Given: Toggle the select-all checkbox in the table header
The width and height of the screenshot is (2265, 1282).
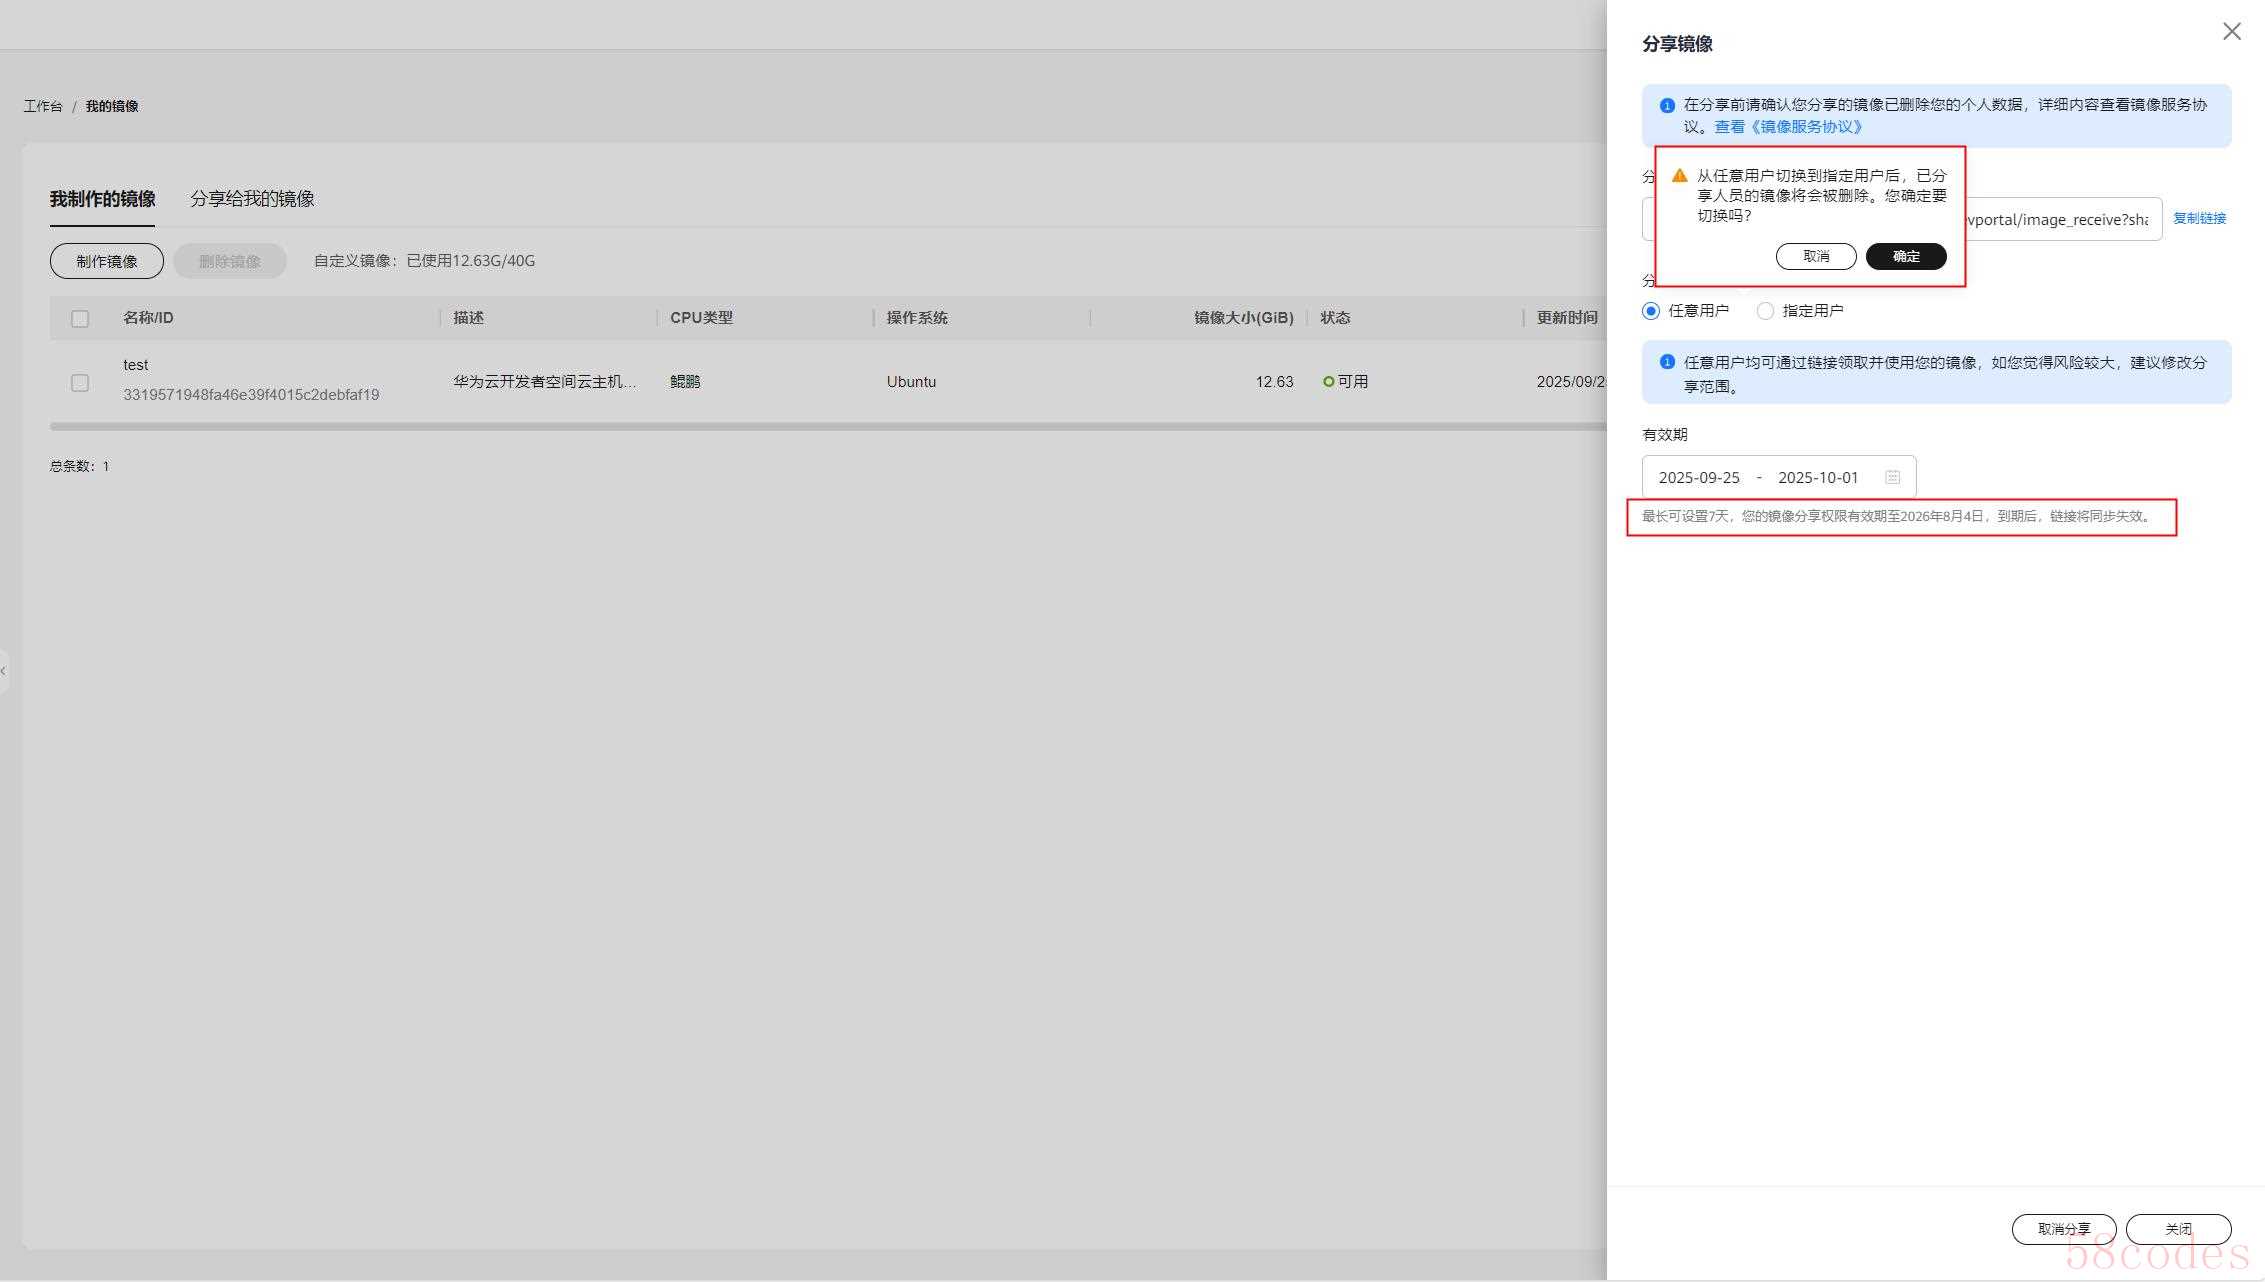Looking at the screenshot, I should 80,319.
